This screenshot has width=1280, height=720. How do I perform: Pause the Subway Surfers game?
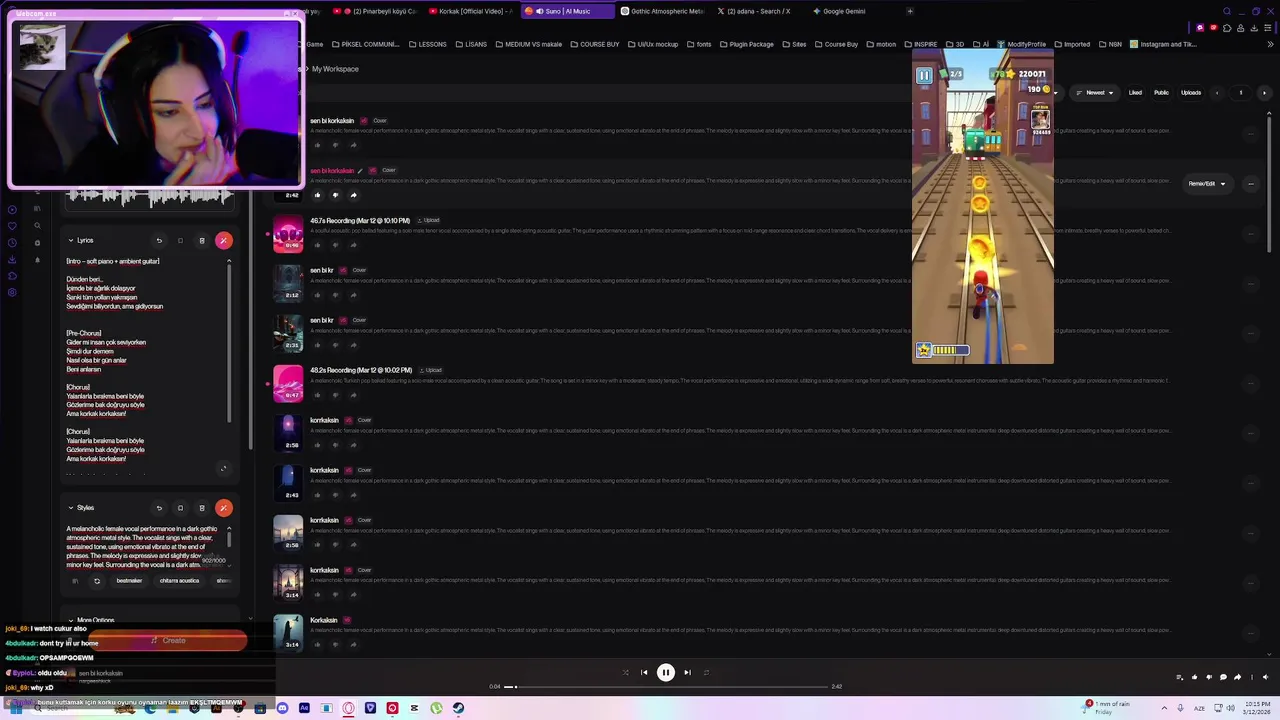pyautogui.click(x=924, y=75)
